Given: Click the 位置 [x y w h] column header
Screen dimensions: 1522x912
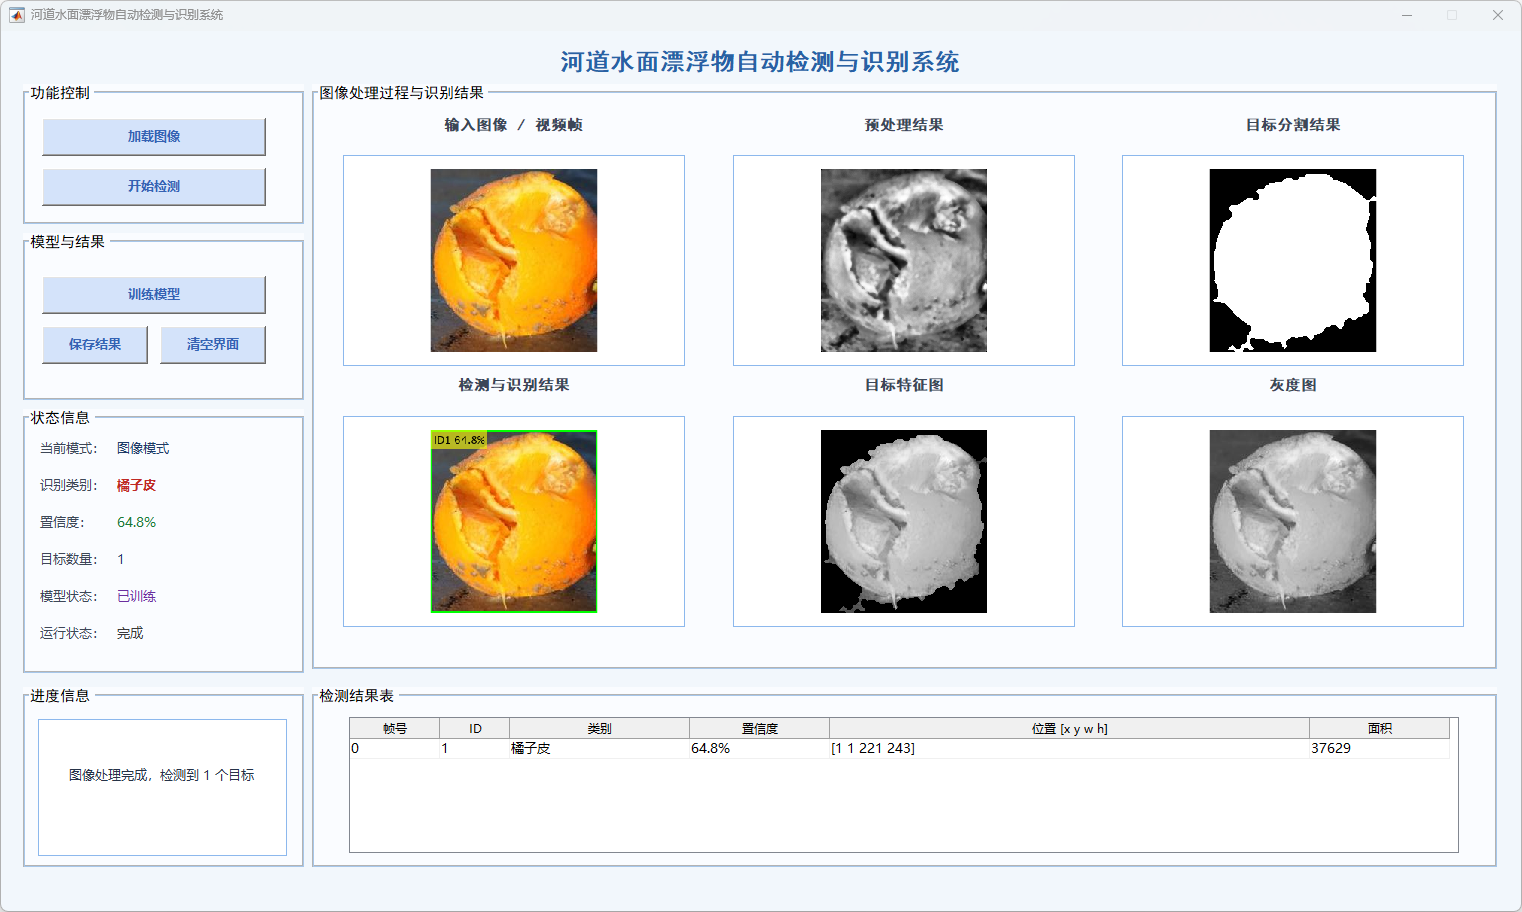Looking at the screenshot, I should coord(1069,728).
